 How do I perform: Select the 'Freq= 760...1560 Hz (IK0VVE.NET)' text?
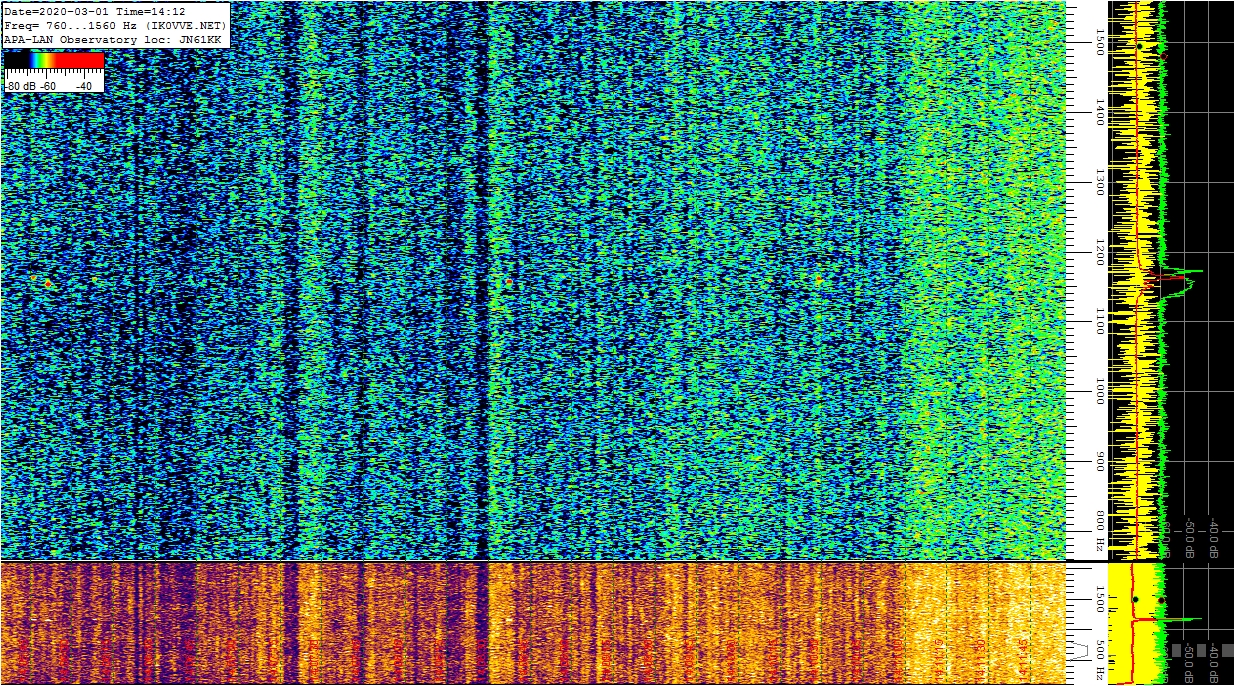[x=116, y=26]
